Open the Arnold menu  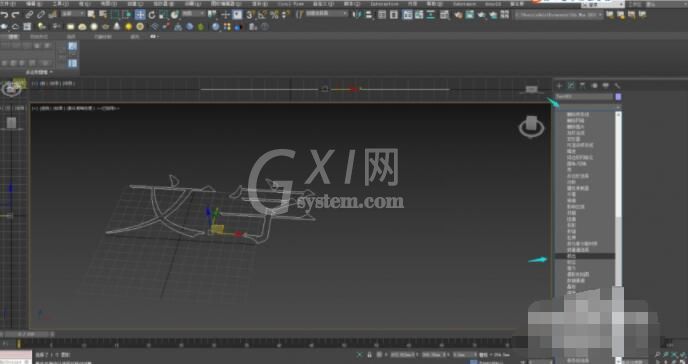tap(493, 4)
